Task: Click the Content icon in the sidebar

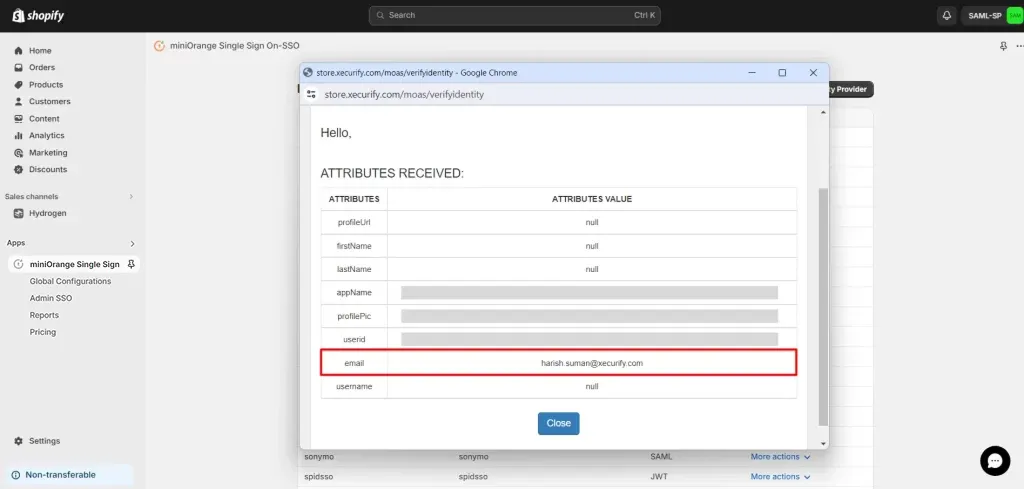Action: (18, 119)
